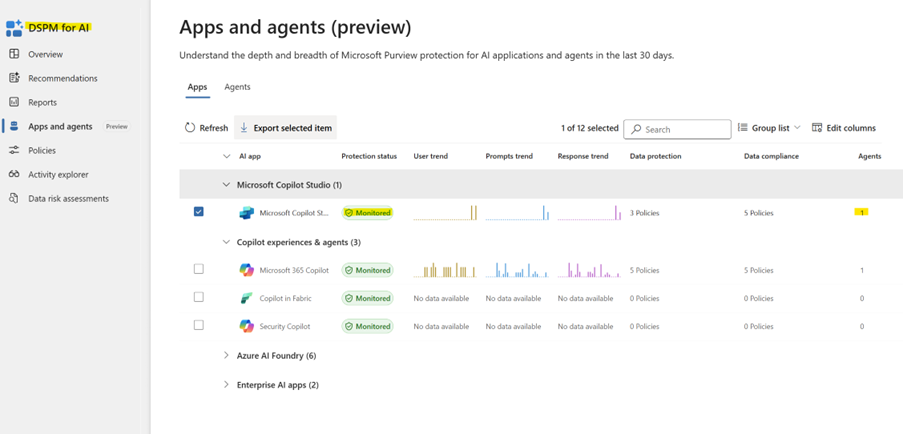
Task: Click the Group list icon
Action: tap(743, 128)
